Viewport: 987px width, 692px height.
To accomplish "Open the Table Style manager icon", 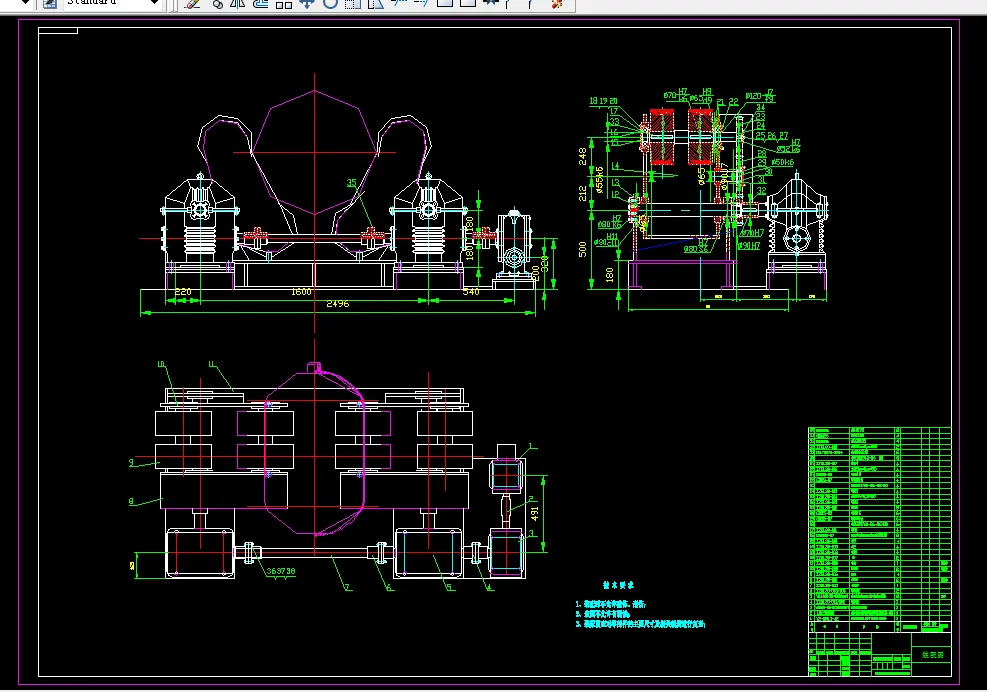I will (50, 3).
